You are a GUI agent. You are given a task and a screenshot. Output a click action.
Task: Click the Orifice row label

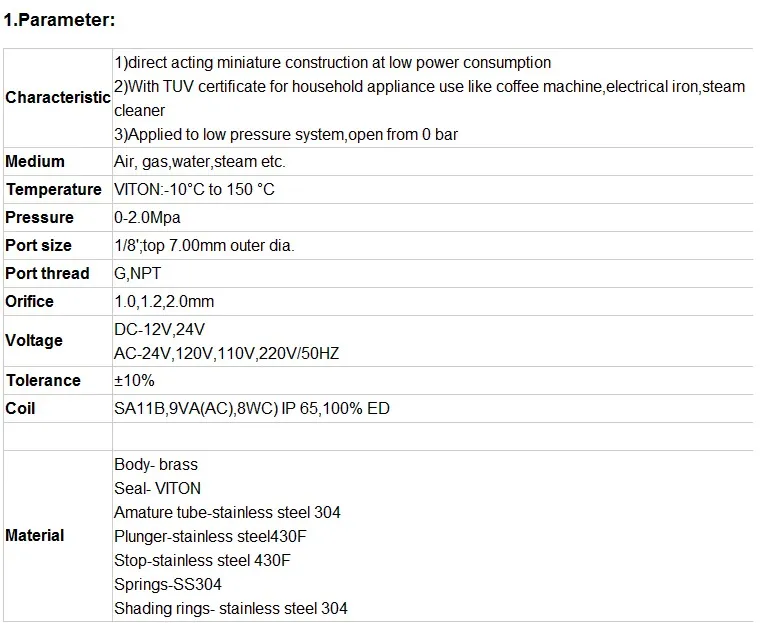(x=29, y=301)
